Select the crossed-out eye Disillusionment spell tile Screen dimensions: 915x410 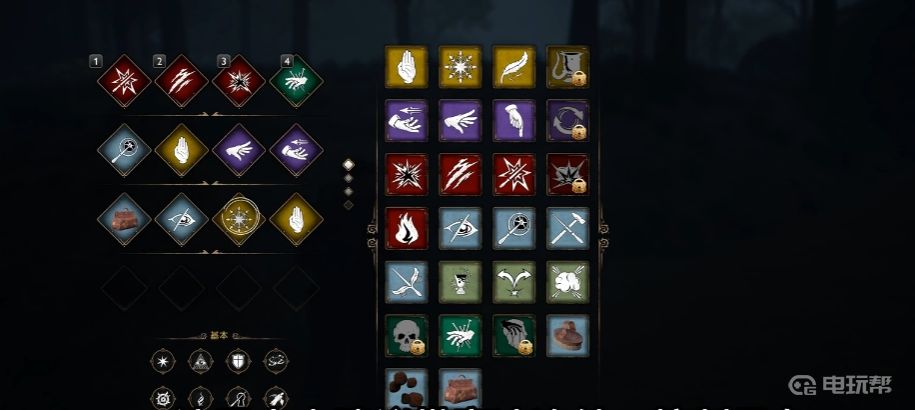coord(460,228)
